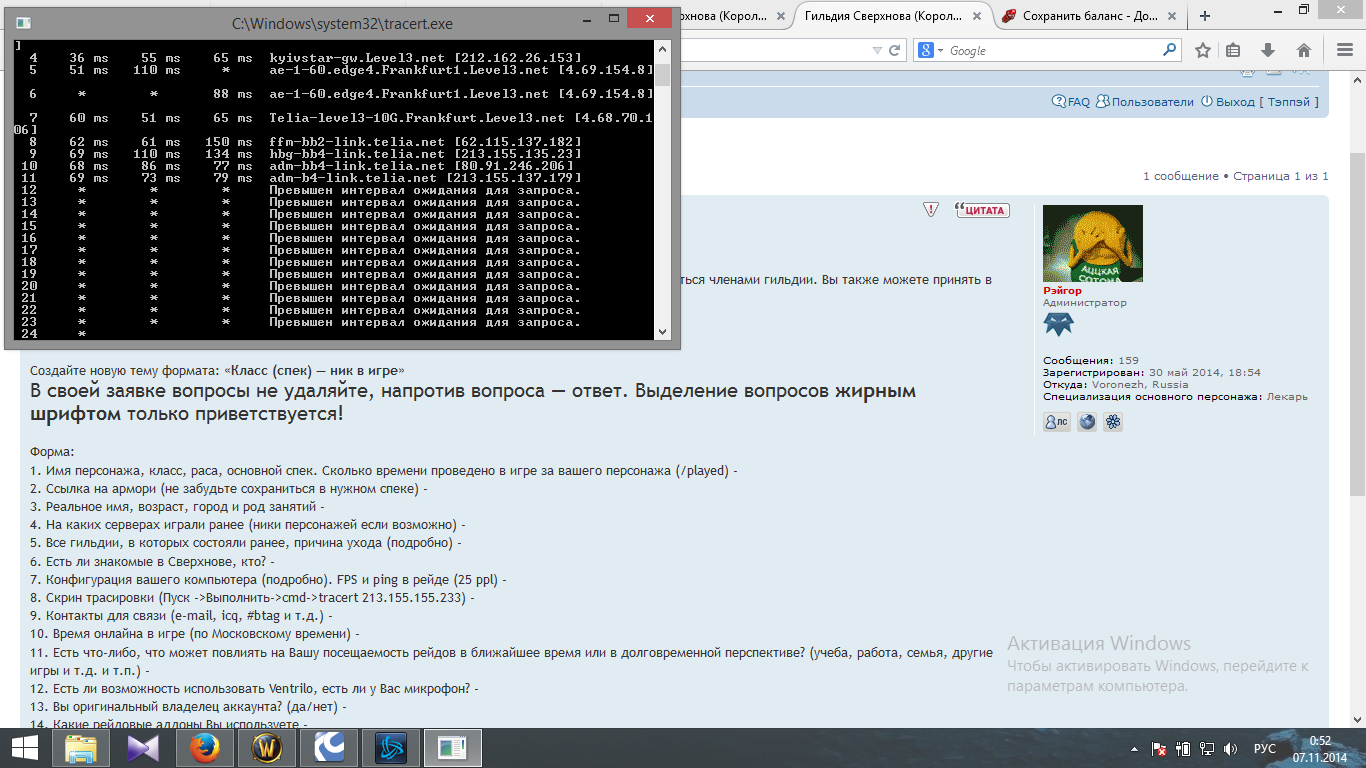The height and width of the screenshot is (768, 1366).
Task: Open the tracert window system menu icon
Action: [22, 21]
